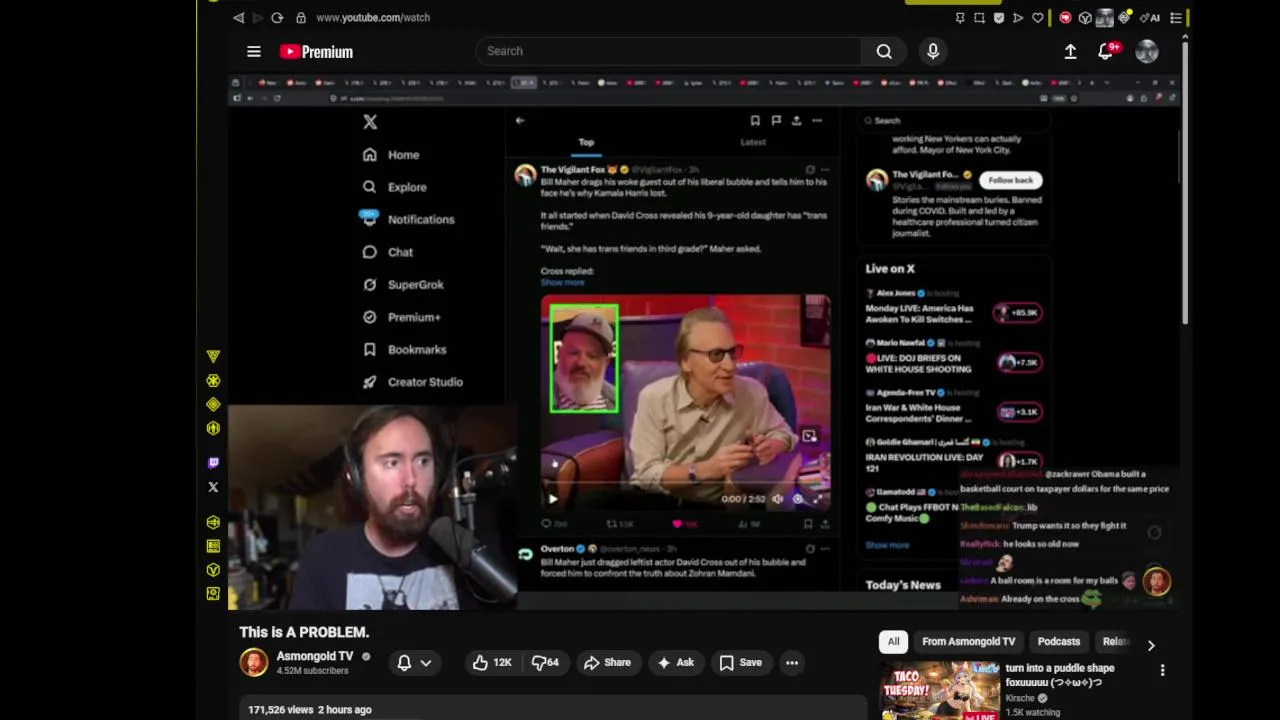The width and height of the screenshot is (1280, 720).
Task: Click the back arrow in X feed
Action: (520, 120)
